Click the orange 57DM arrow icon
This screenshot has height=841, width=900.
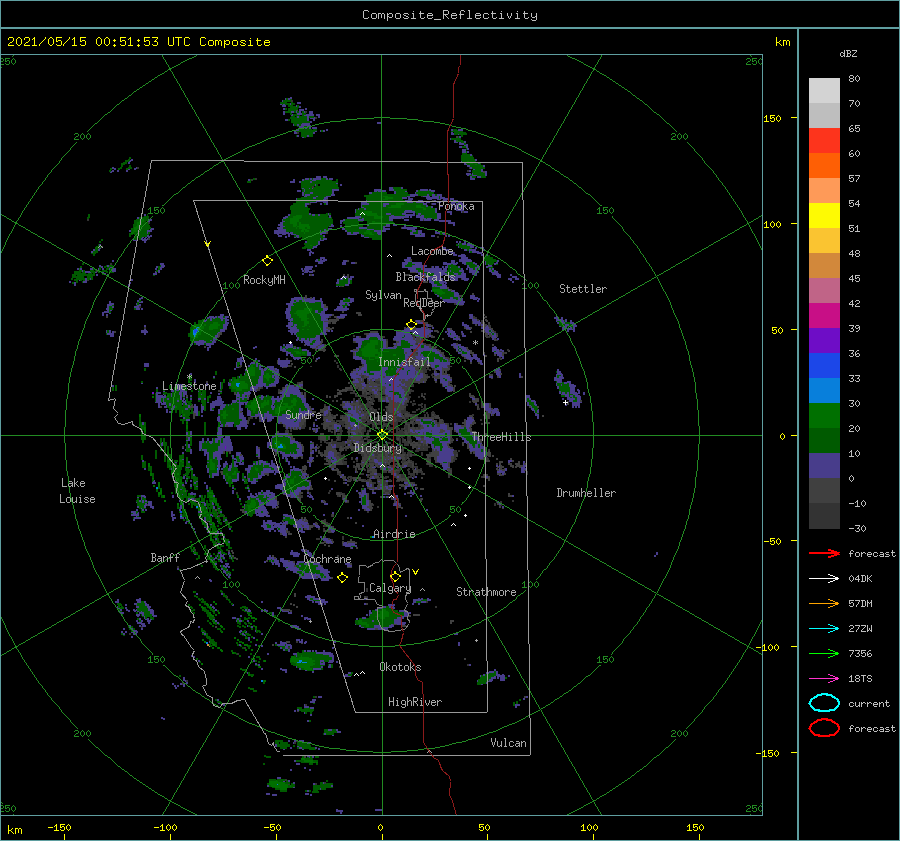click(x=824, y=603)
